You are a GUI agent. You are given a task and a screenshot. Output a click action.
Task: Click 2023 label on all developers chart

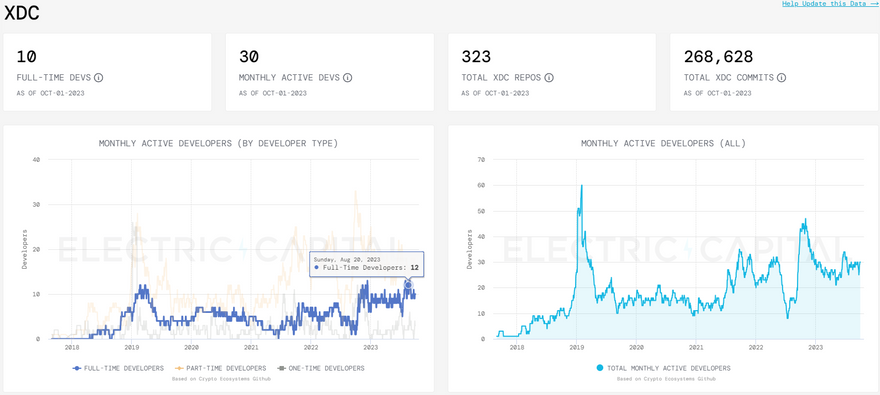[x=815, y=348]
